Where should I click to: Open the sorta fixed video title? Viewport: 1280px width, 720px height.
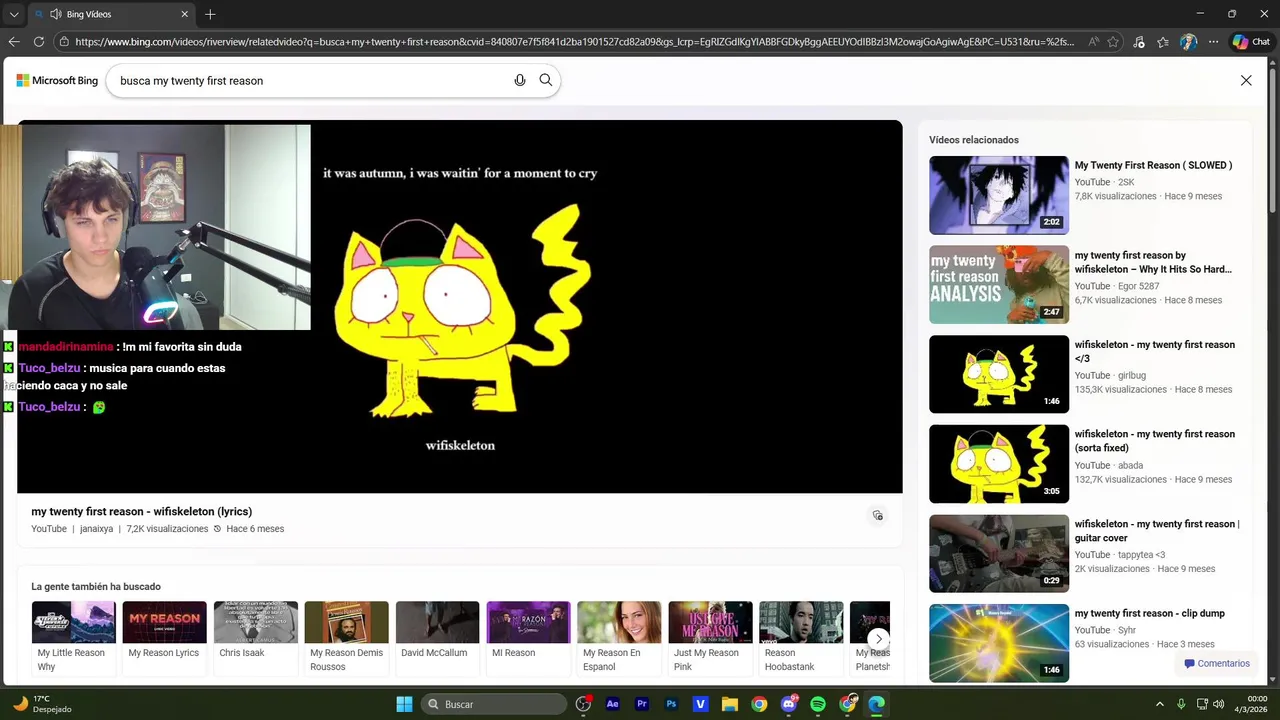click(x=1155, y=441)
